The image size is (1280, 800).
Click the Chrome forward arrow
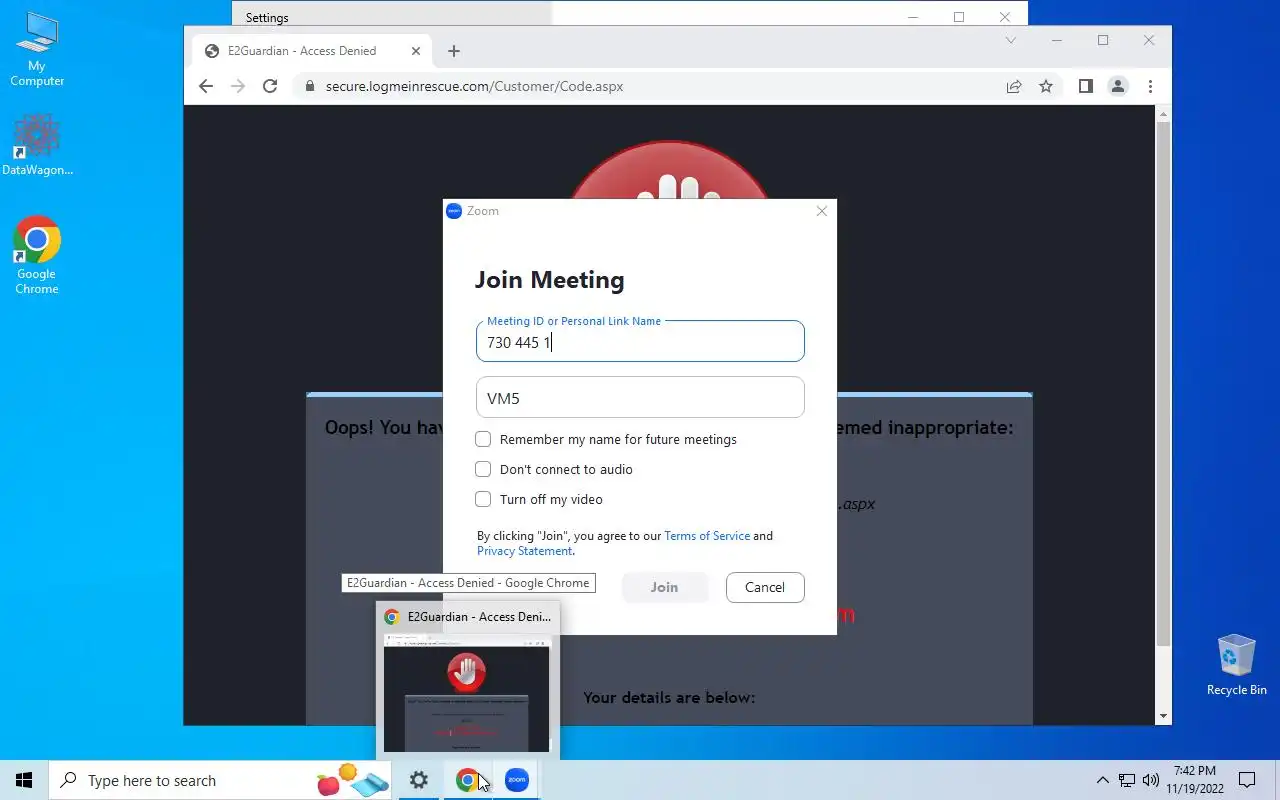click(x=238, y=86)
